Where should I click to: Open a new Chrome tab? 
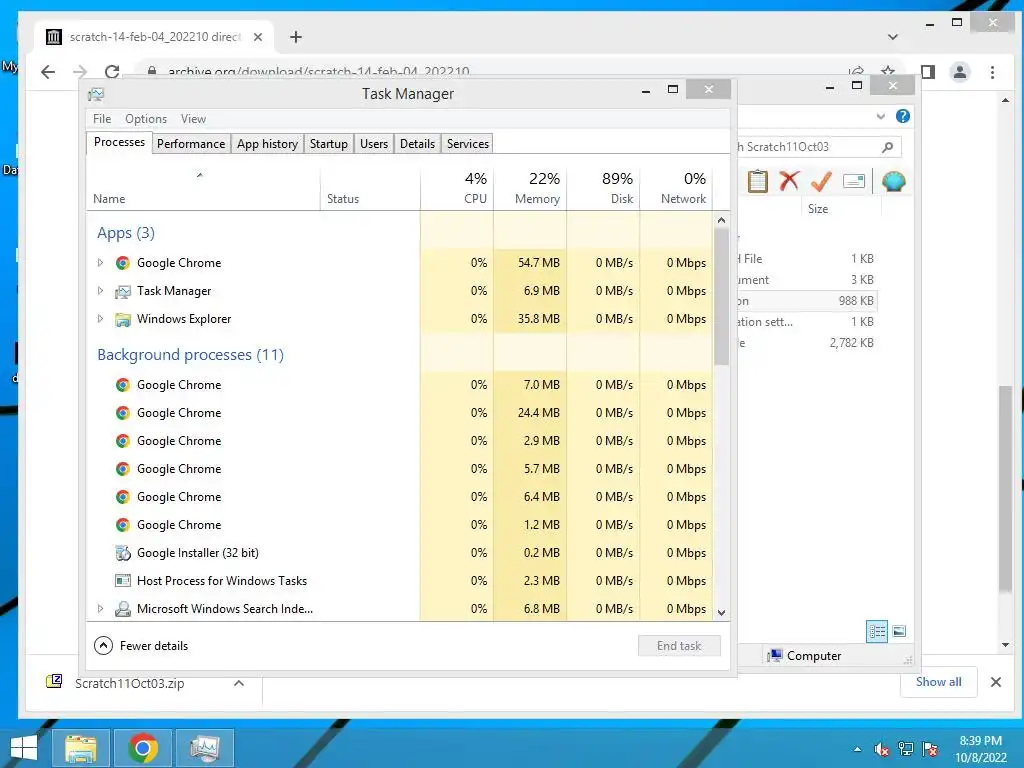point(296,37)
